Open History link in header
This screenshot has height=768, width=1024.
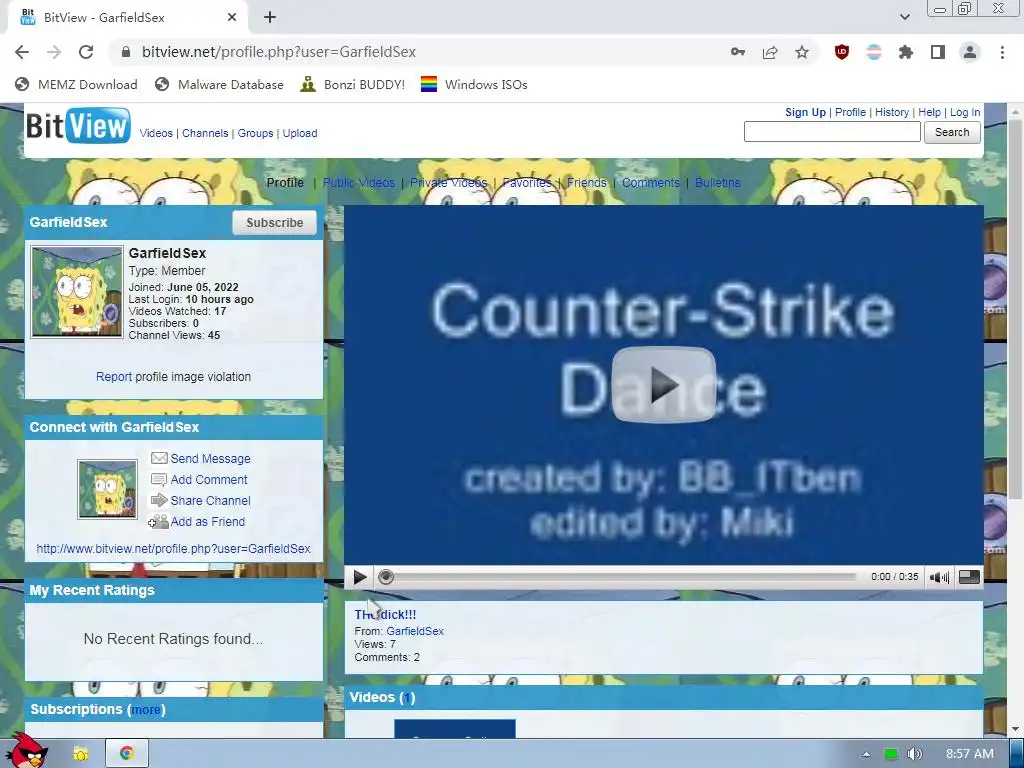(x=892, y=112)
